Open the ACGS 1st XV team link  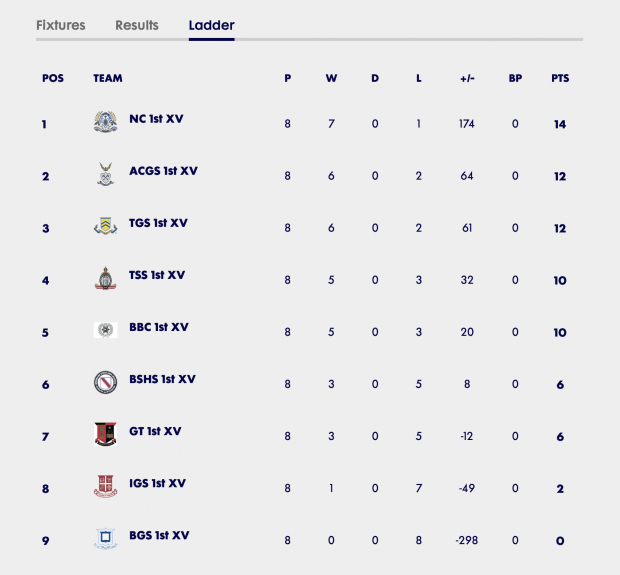click(x=163, y=171)
